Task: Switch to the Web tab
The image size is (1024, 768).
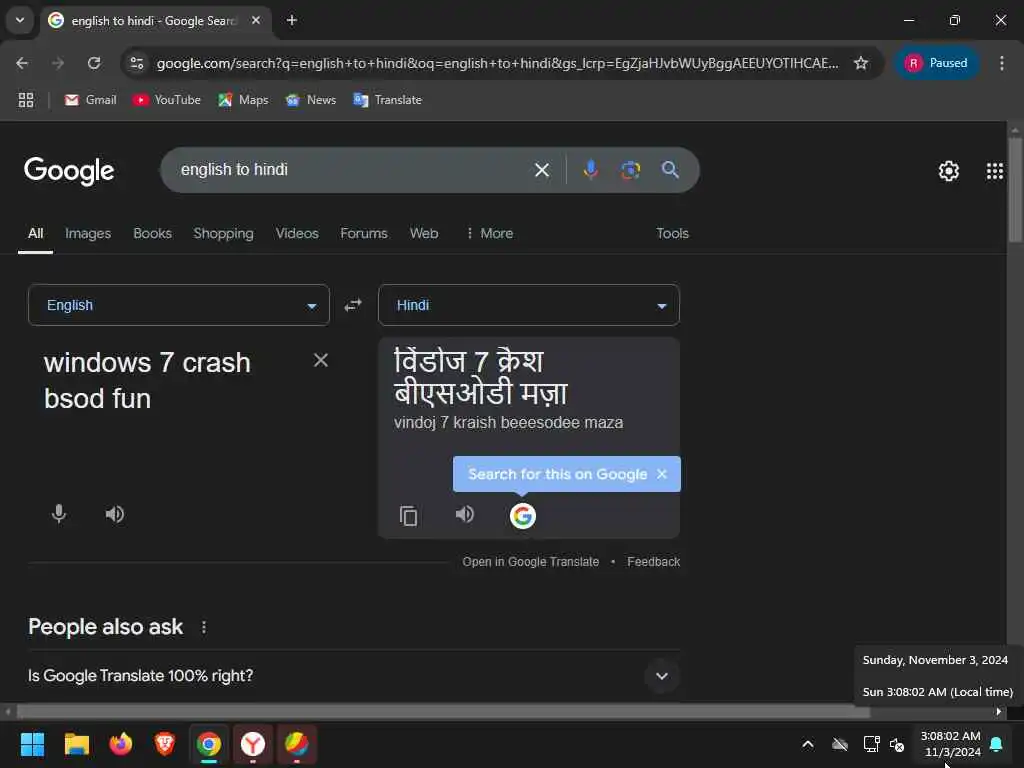Action: [424, 233]
